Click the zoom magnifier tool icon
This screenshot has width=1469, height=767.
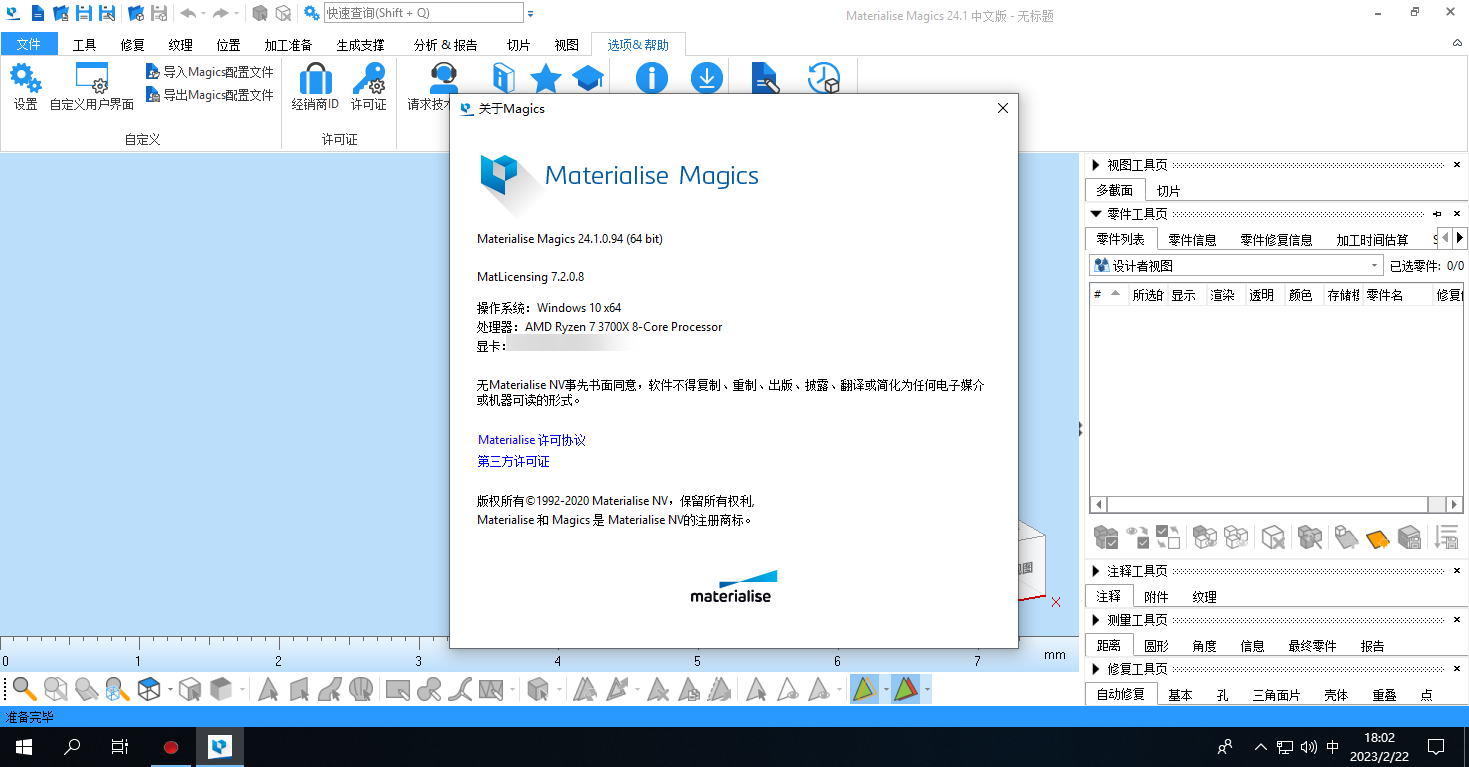pos(24,689)
